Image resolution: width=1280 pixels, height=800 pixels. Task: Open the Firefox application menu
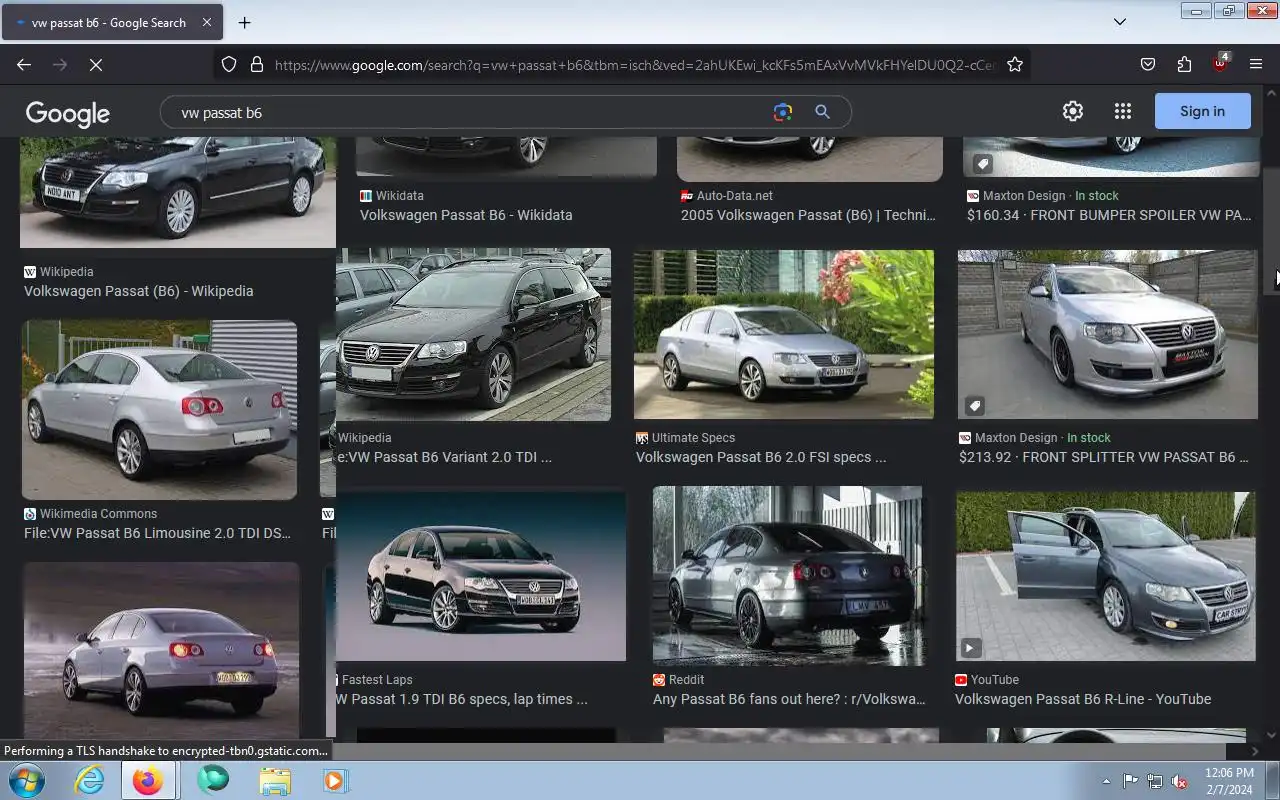(x=1256, y=64)
